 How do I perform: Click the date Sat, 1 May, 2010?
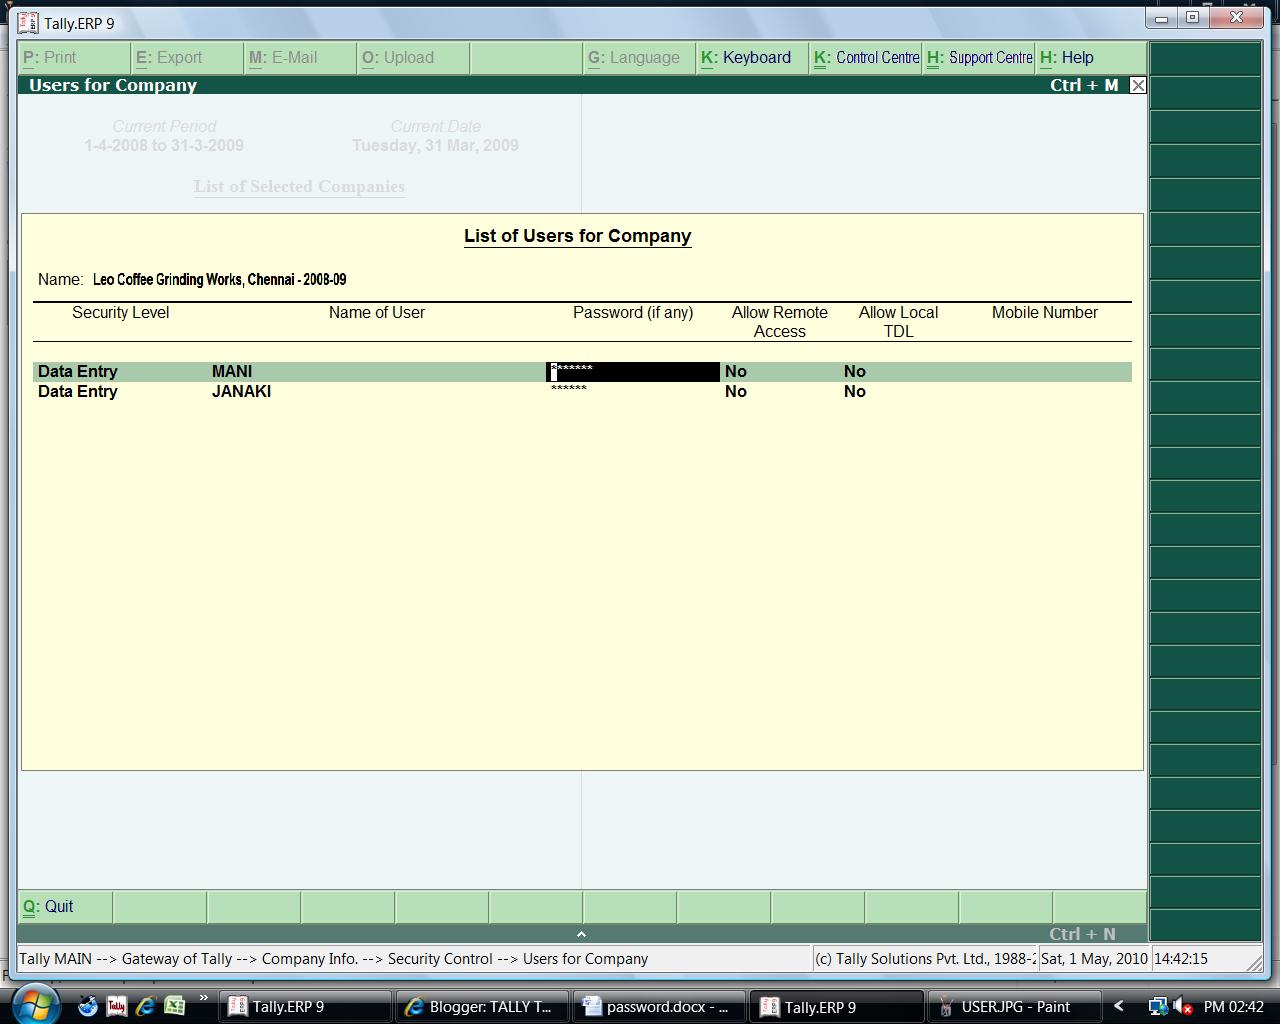(x=1094, y=959)
